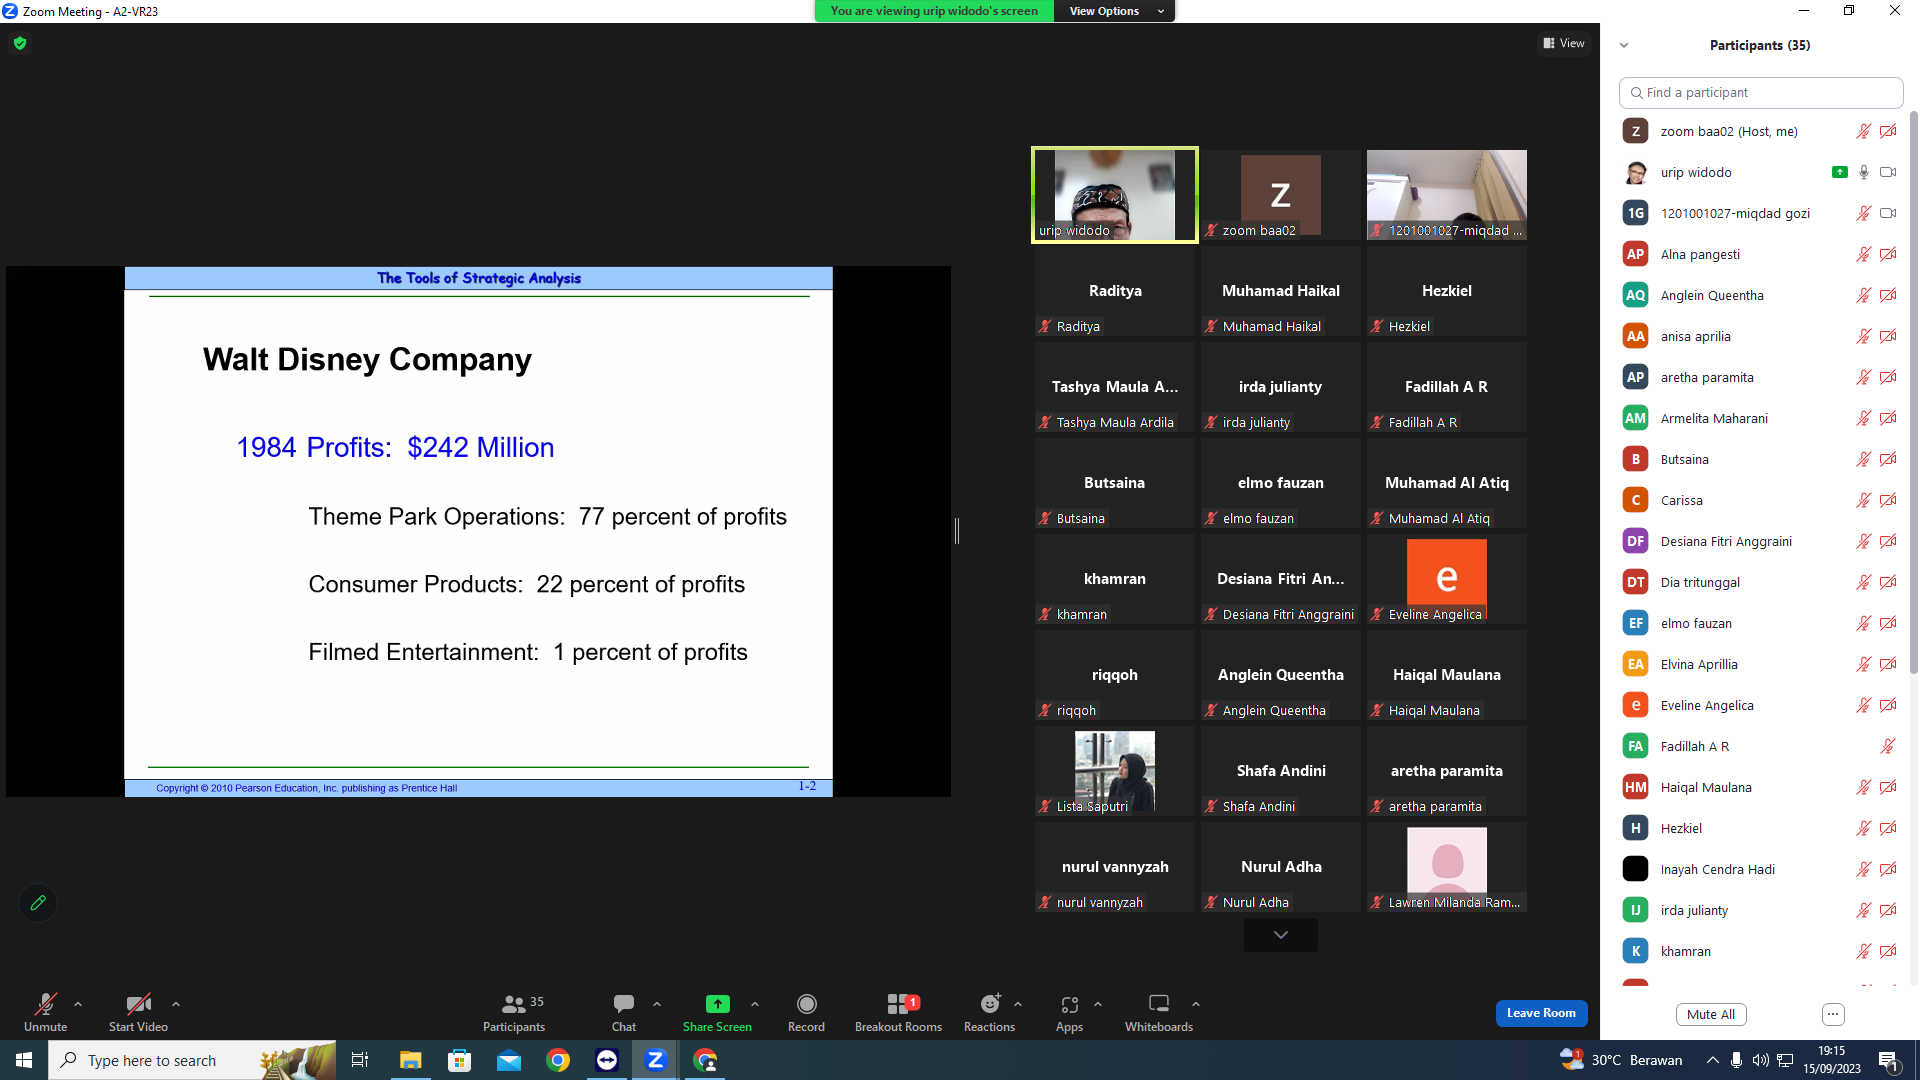The image size is (1920, 1080).
Task: Click Armelita Maharani avatar badge
Action: tap(1636, 418)
